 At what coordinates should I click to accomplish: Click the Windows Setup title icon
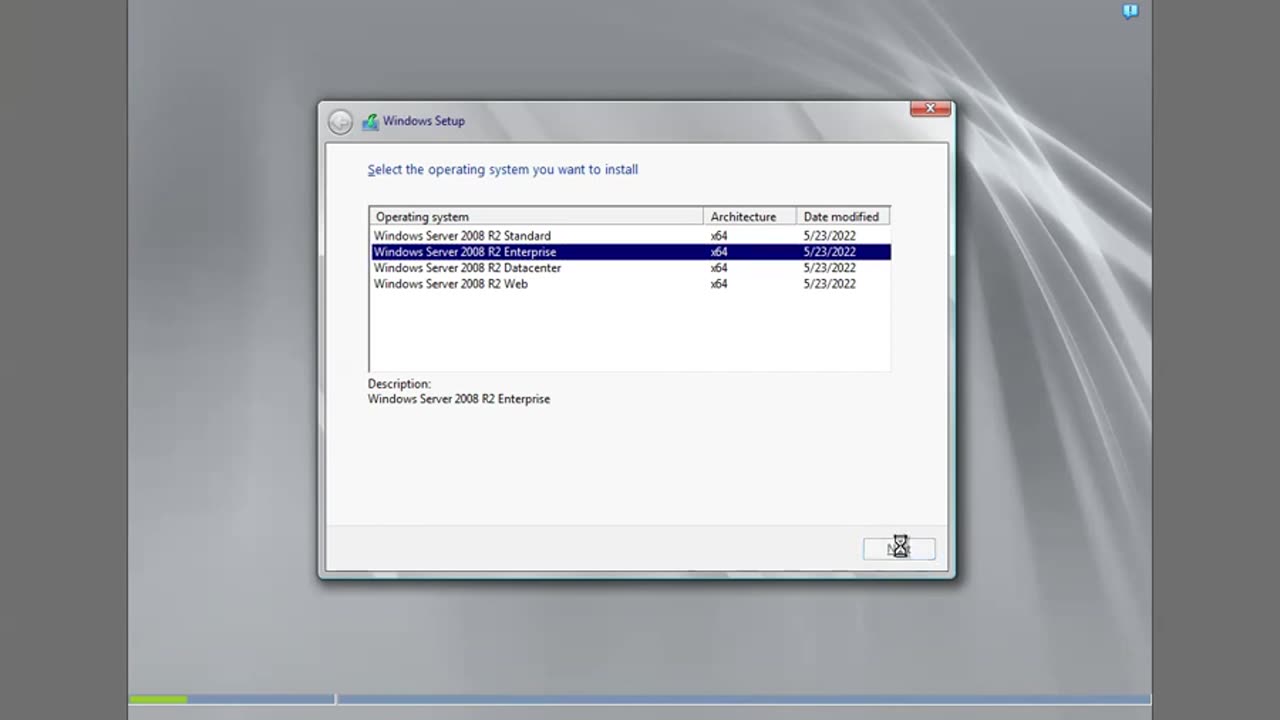click(370, 122)
